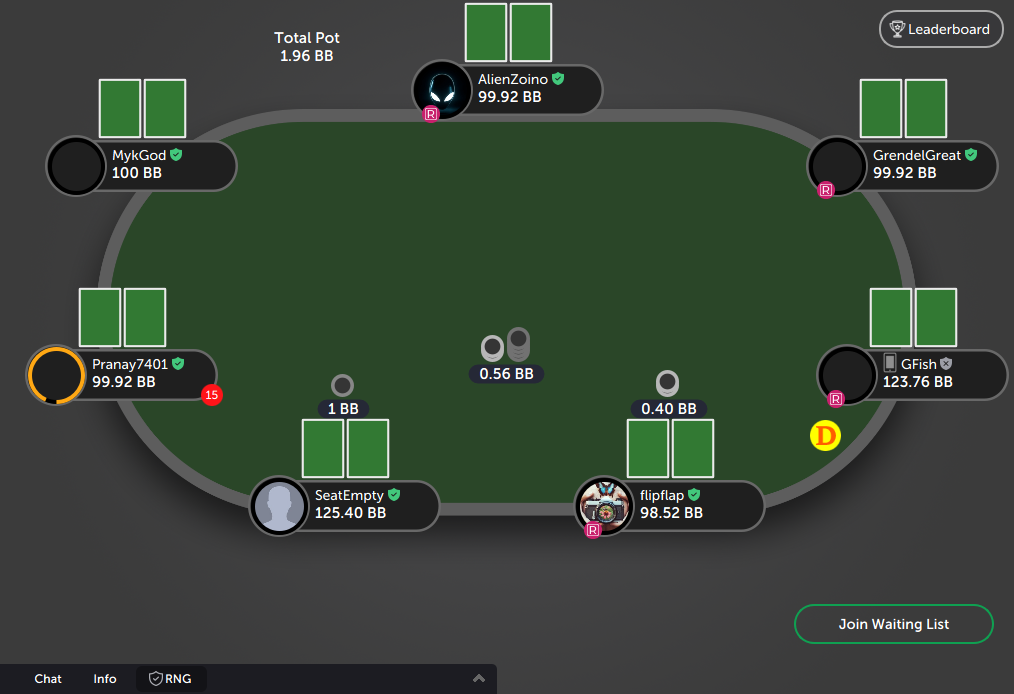Screen dimensions: 1014x694
Task: Click flipflap's camera avatar picture
Action: tap(605, 506)
